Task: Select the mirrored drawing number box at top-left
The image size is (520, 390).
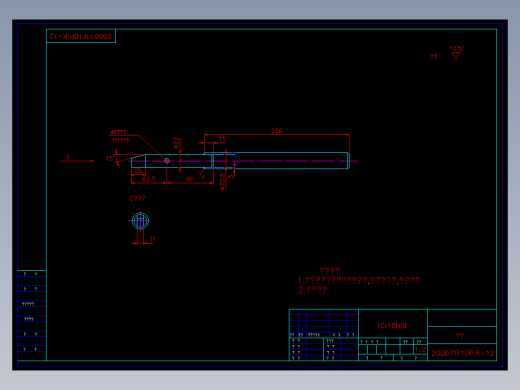Action: [x=81, y=36]
